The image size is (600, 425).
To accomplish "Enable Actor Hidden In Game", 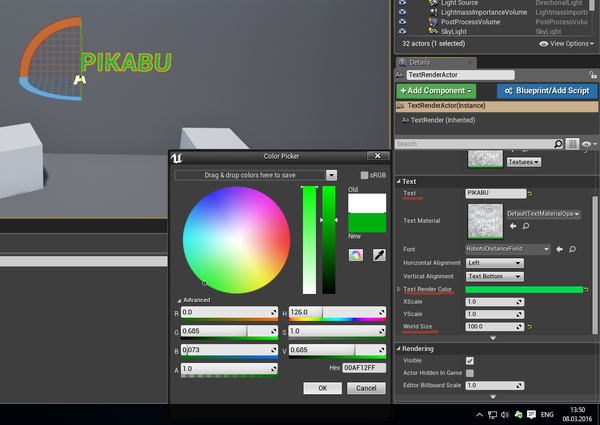I will pyautogui.click(x=470, y=372).
